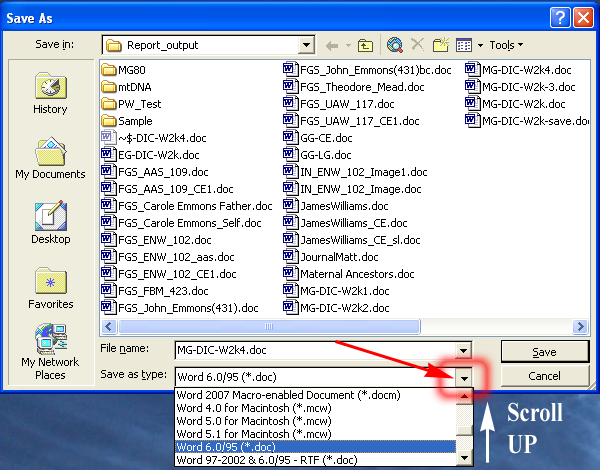Open the History places shortcut
The image size is (600, 470).
51,93
